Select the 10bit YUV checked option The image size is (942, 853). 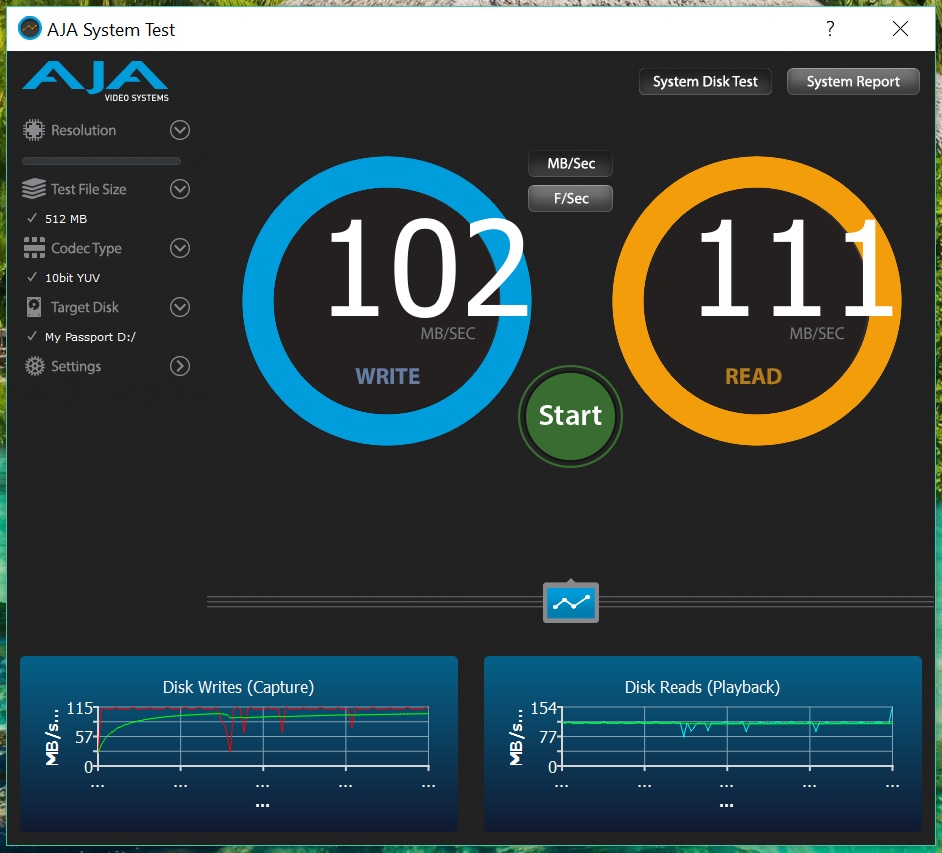[64, 278]
